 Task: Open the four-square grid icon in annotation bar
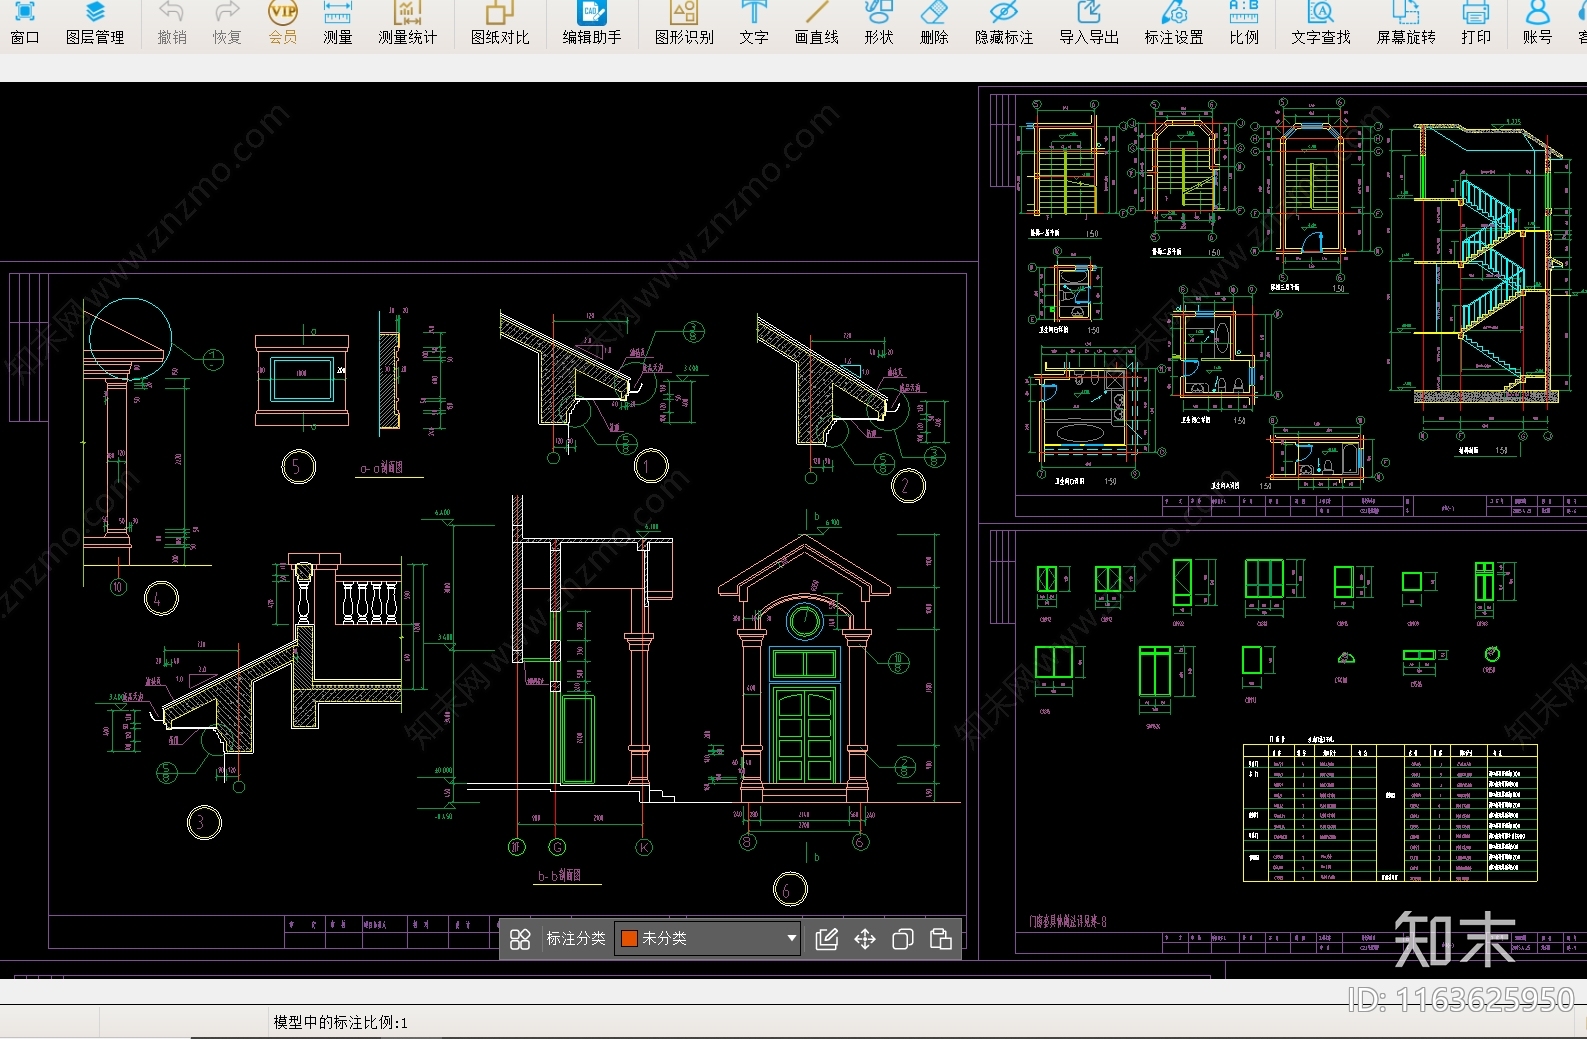[520, 939]
